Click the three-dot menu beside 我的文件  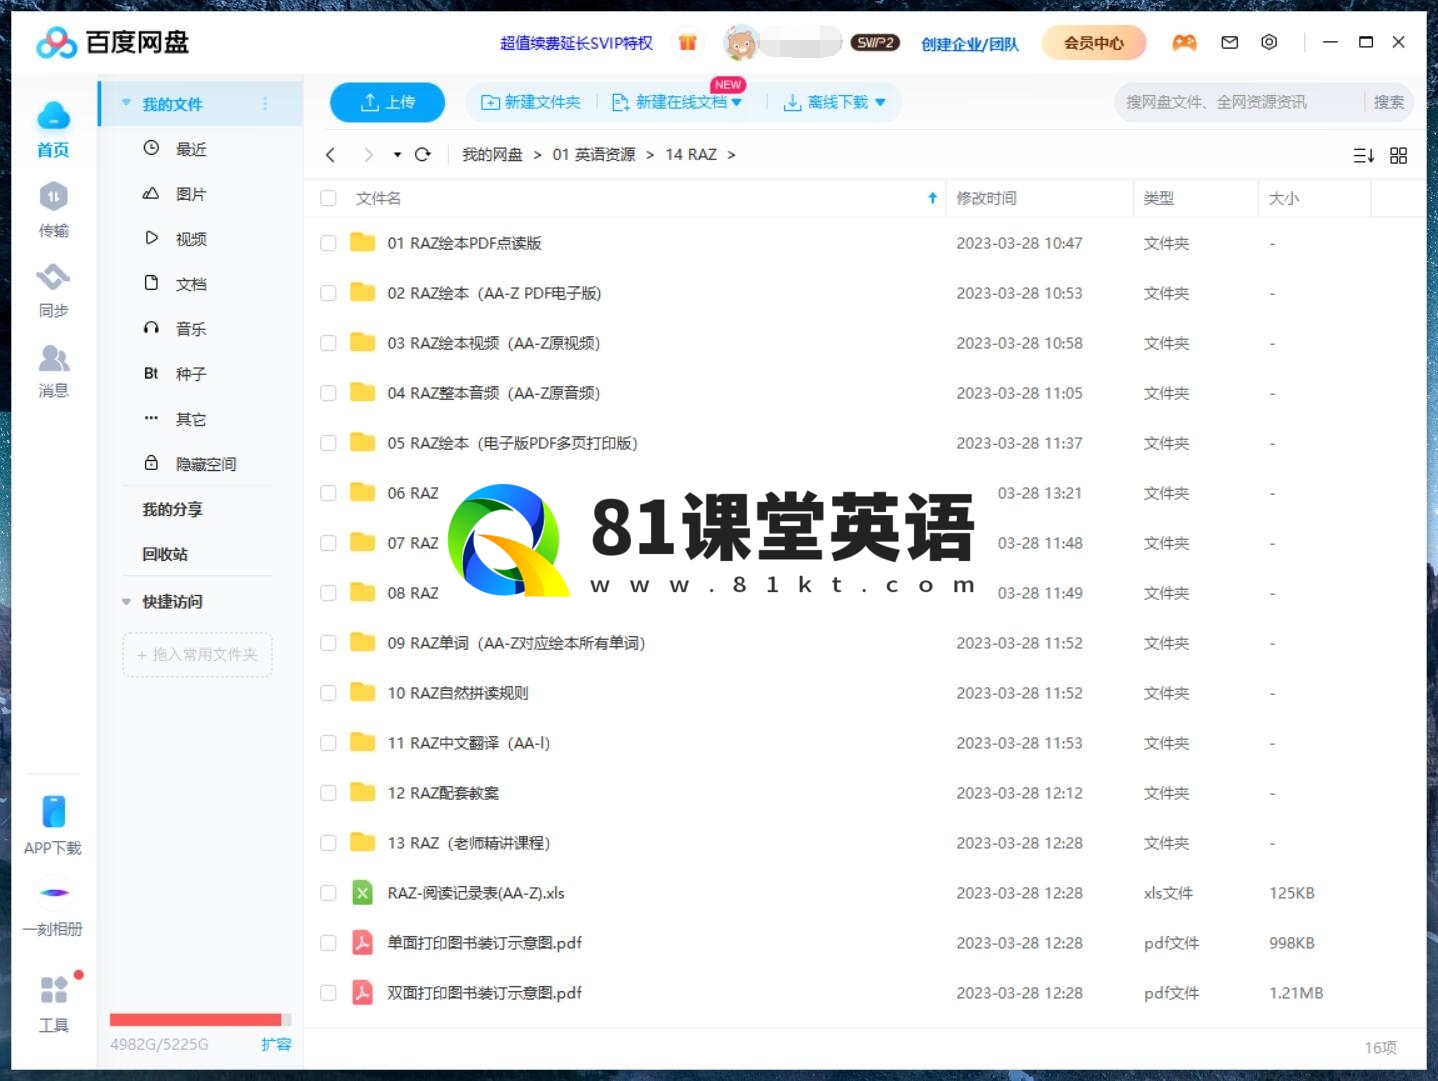(265, 104)
